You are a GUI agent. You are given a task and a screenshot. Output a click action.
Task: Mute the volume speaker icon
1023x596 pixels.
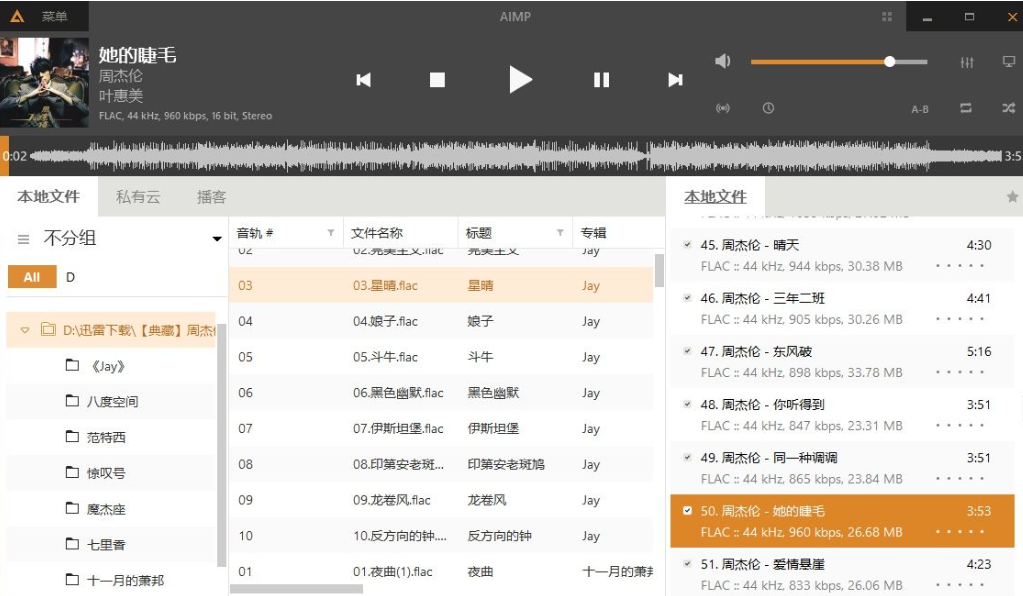[722, 61]
